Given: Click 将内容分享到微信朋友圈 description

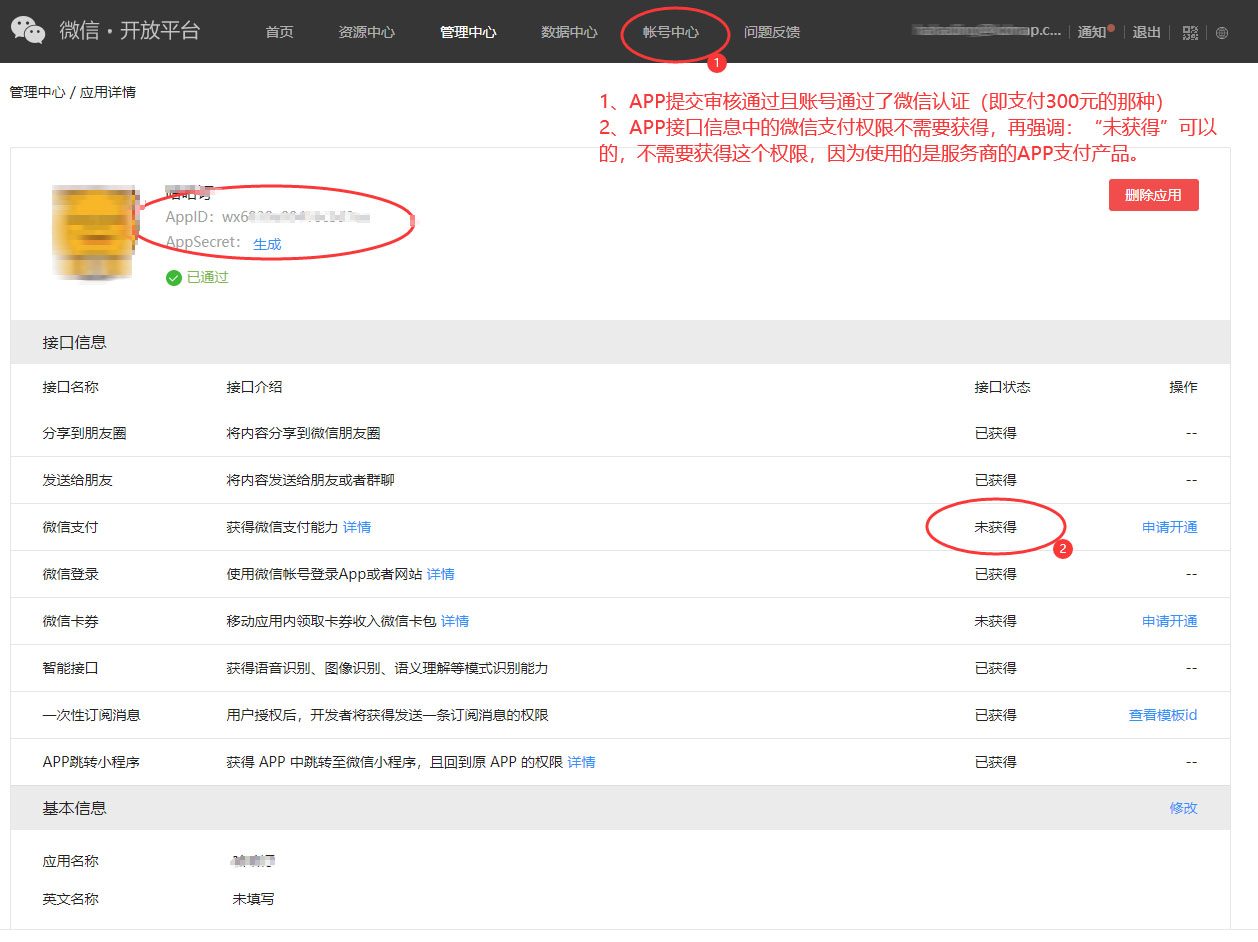Looking at the screenshot, I should [304, 433].
